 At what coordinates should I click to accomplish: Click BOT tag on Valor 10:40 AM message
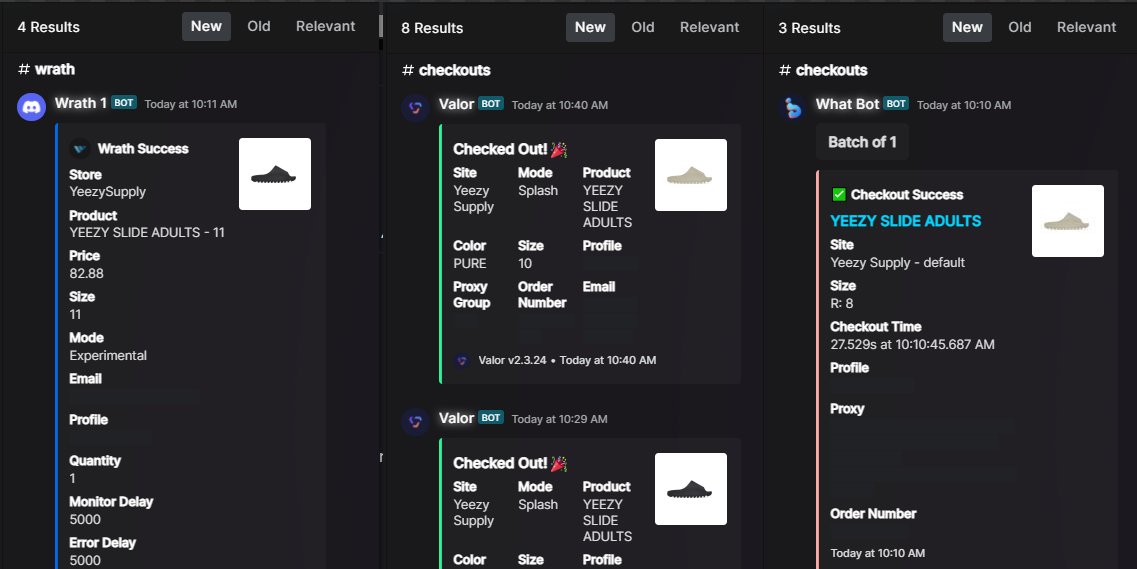tap(491, 104)
